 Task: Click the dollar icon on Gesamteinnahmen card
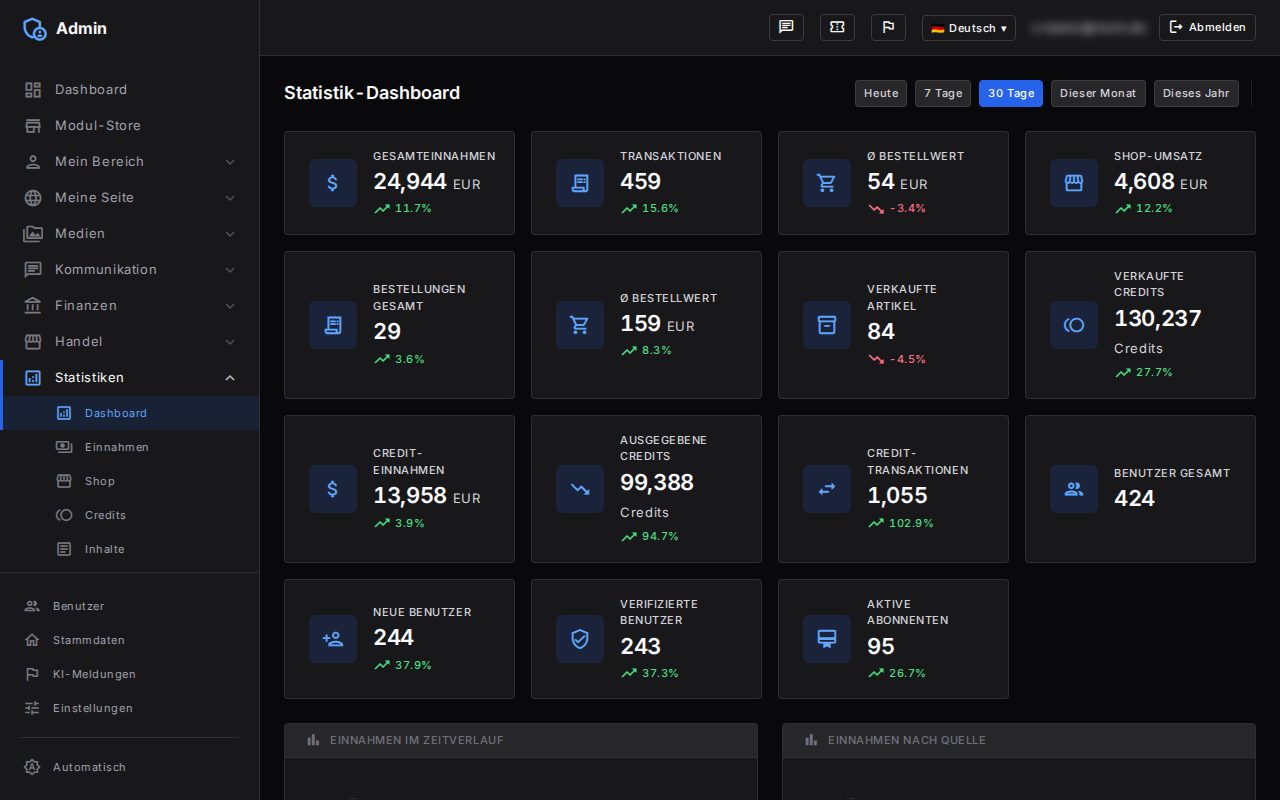click(x=333, y=183)
